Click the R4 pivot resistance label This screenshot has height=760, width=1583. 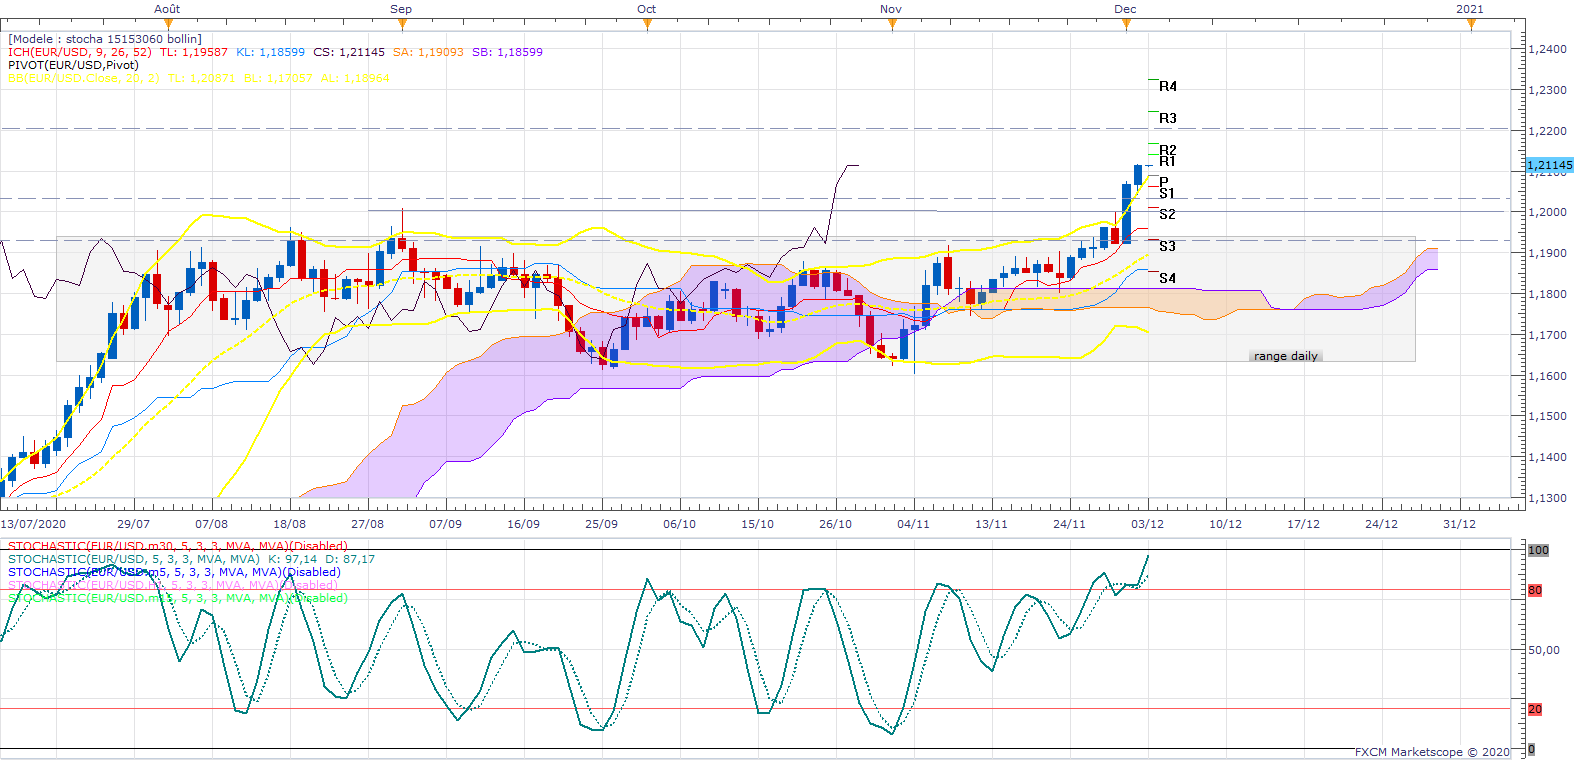(1168, 86)
